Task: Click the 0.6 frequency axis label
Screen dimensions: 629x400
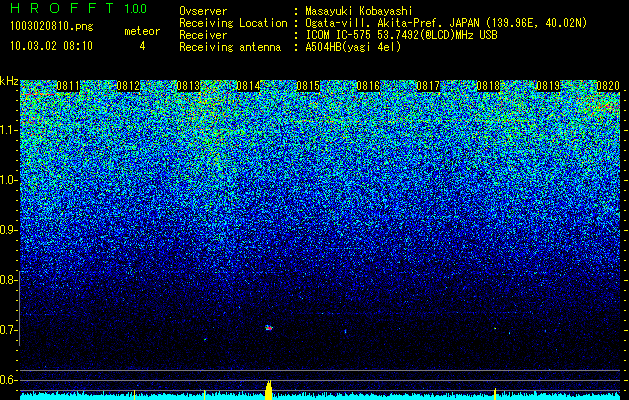Action: coord(7,380)
